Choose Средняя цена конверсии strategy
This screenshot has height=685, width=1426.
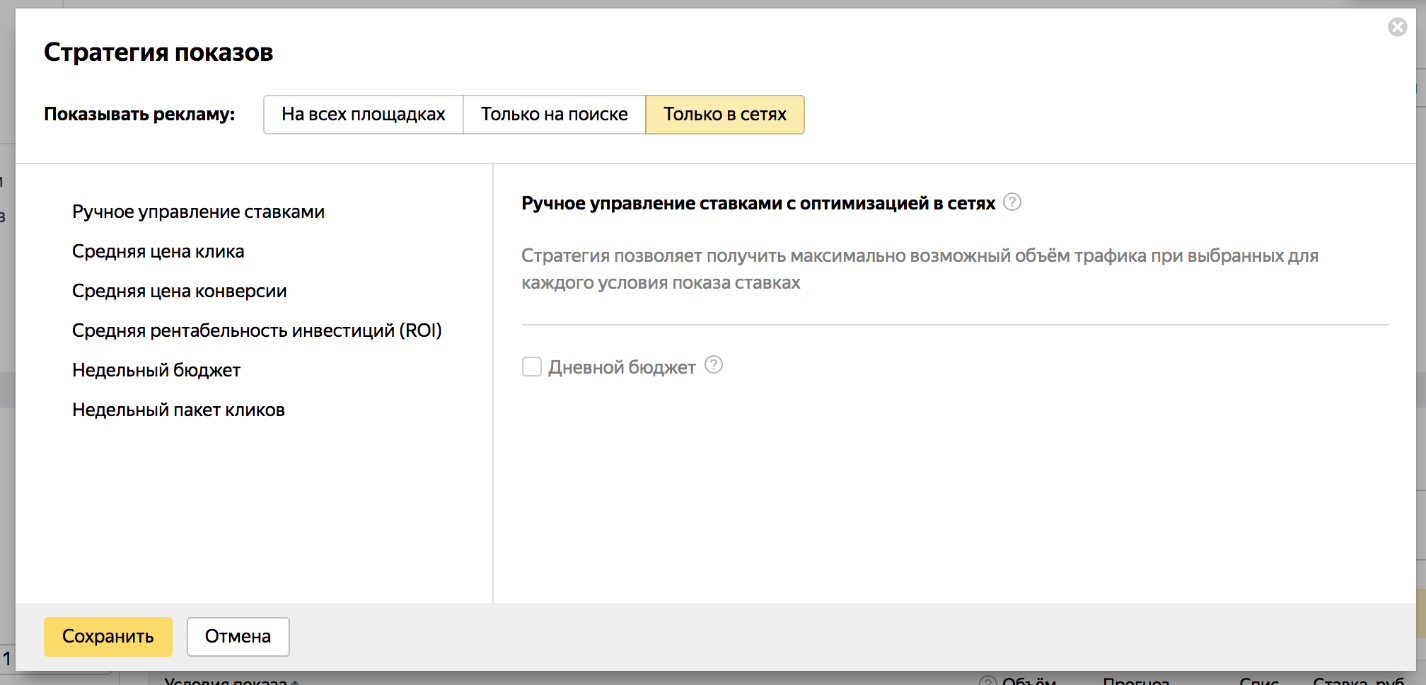[179, 291]
